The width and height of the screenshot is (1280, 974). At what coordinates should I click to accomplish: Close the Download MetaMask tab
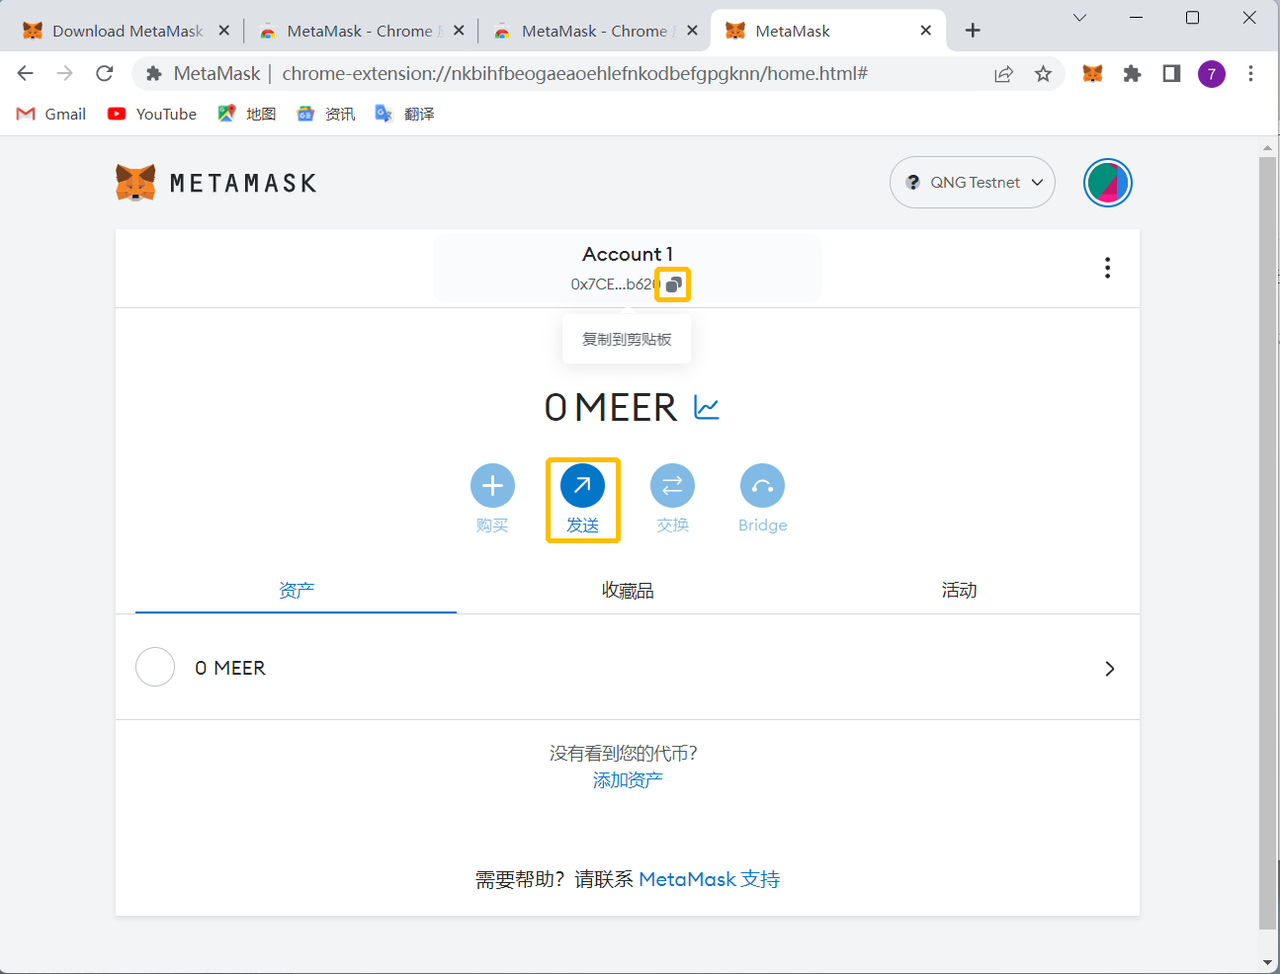[x=223, y=31]
